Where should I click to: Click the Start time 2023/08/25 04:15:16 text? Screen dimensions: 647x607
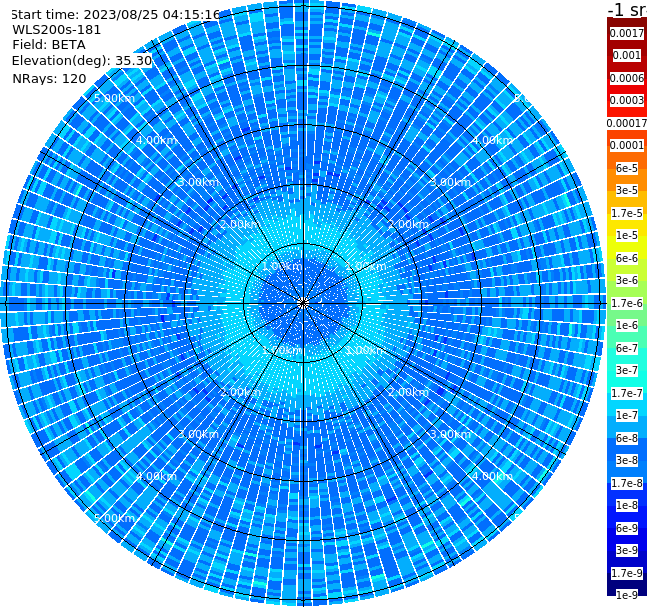[115, 15]
